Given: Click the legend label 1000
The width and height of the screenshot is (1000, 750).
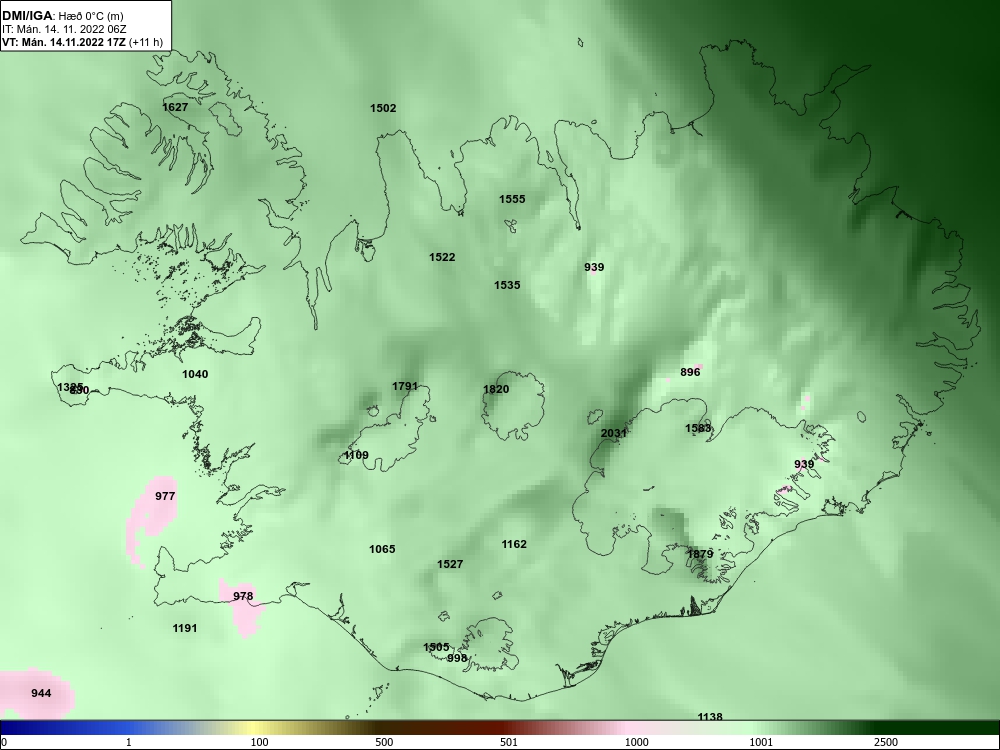Looking at the screenshot, I should pos(636,742).
